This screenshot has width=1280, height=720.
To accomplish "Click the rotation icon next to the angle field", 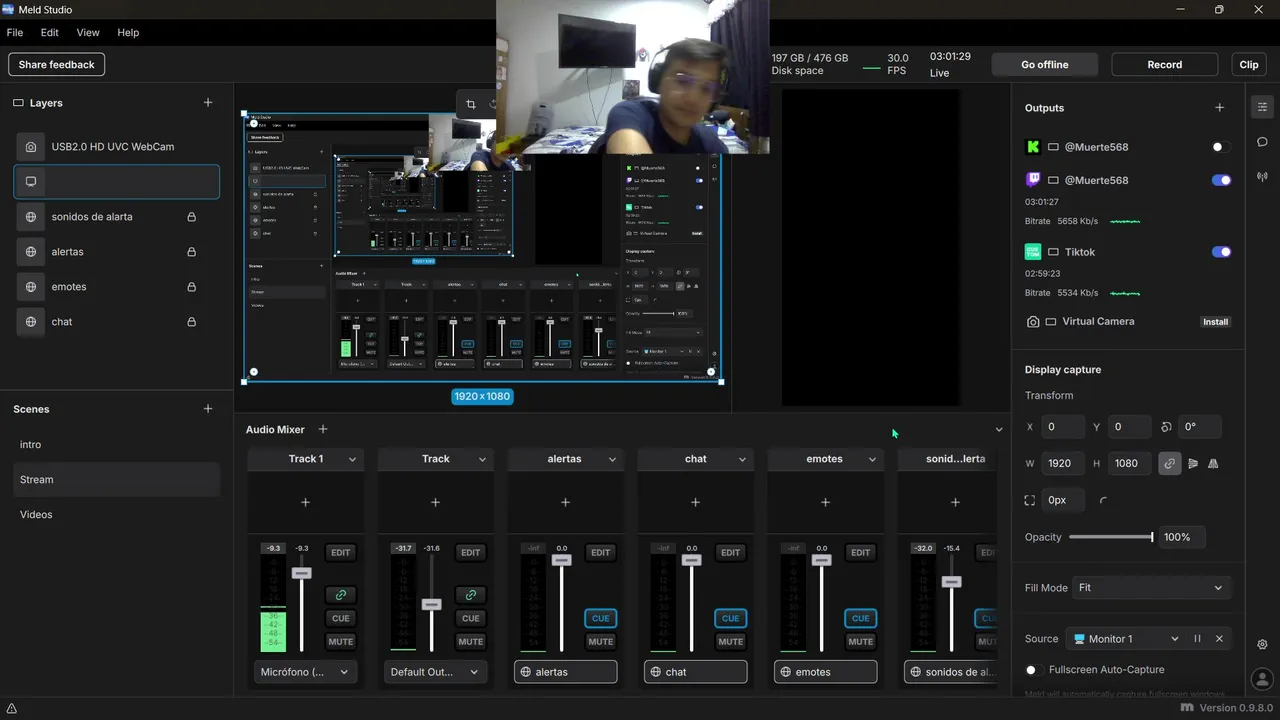I will pos(1166,427).
